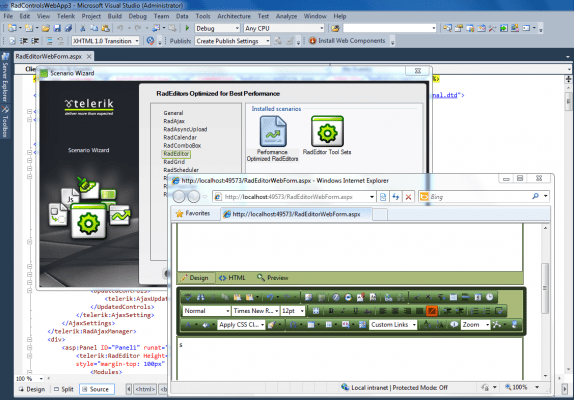Open the Toolbox side panel

click(5, 122)
